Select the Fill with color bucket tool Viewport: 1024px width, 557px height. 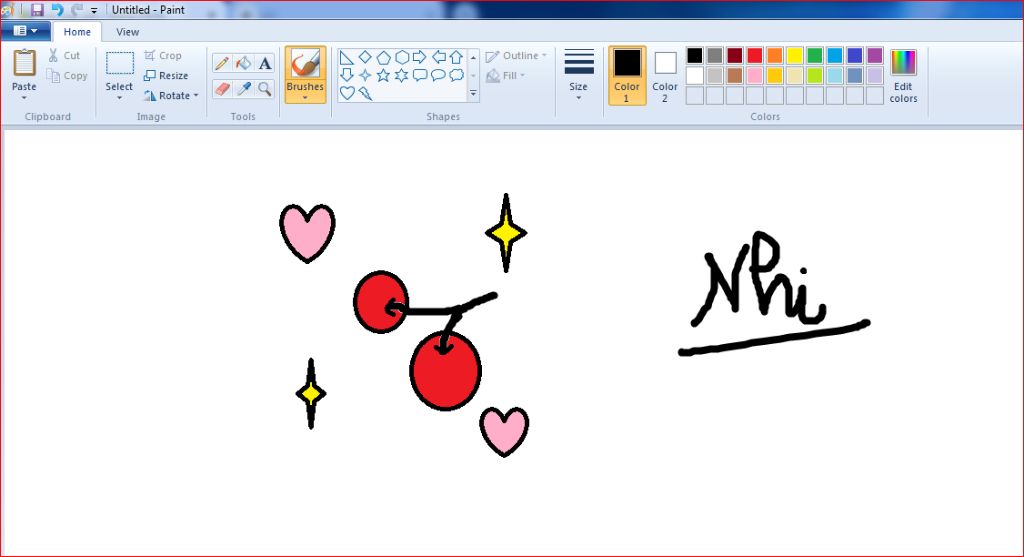(243, 63)
